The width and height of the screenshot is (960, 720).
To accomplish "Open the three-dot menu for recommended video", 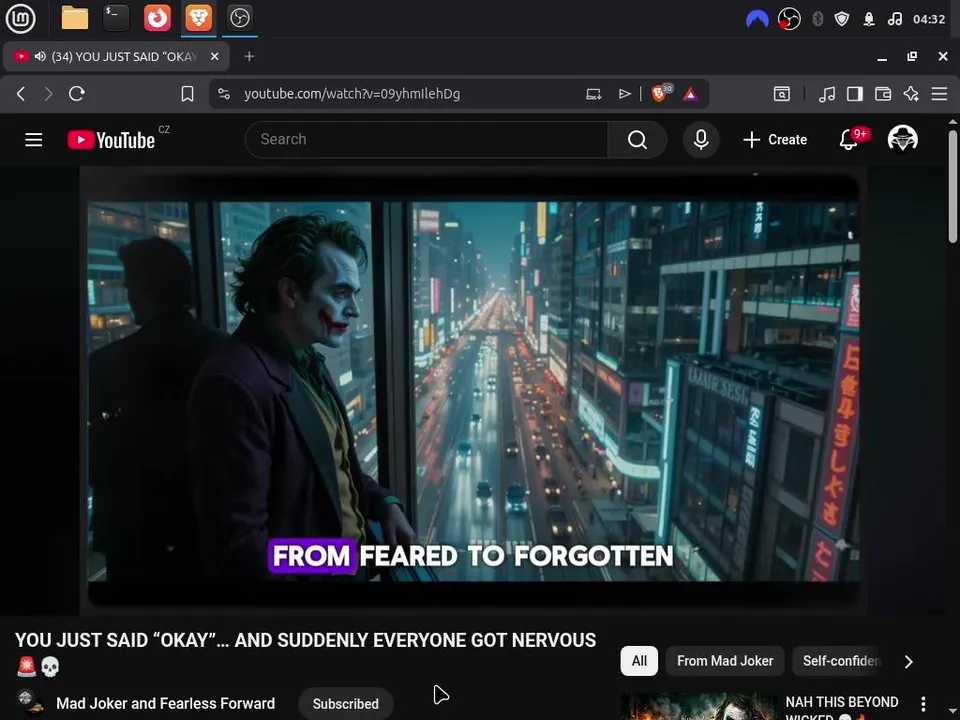I will [923, 704].
